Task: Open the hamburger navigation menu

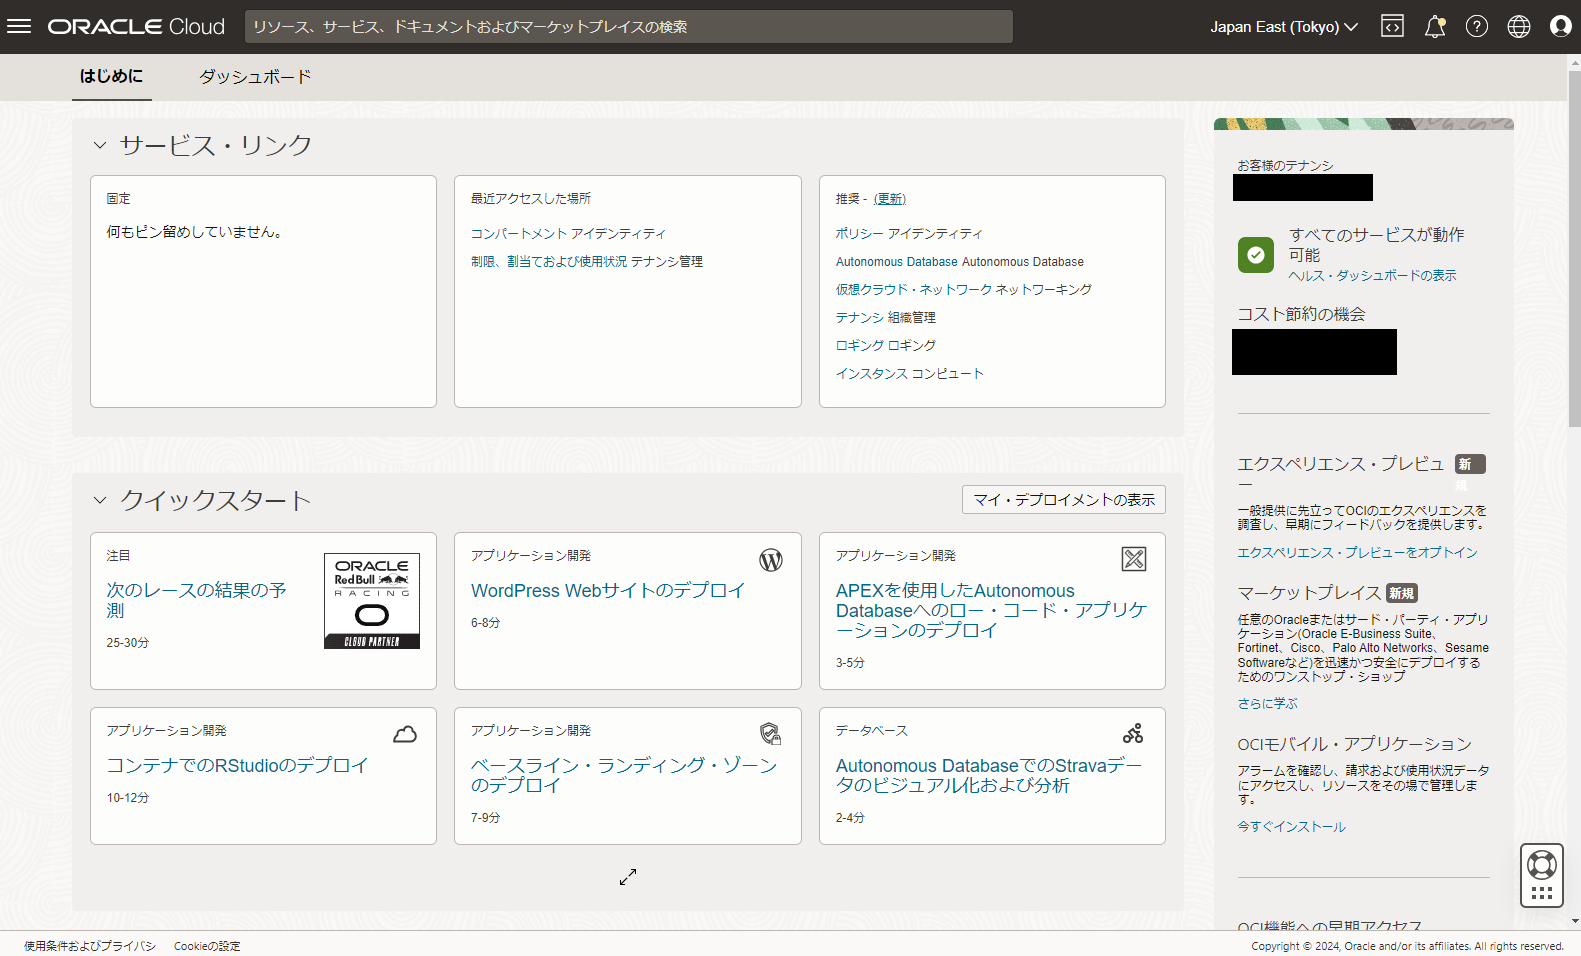Action: point(19,27)
